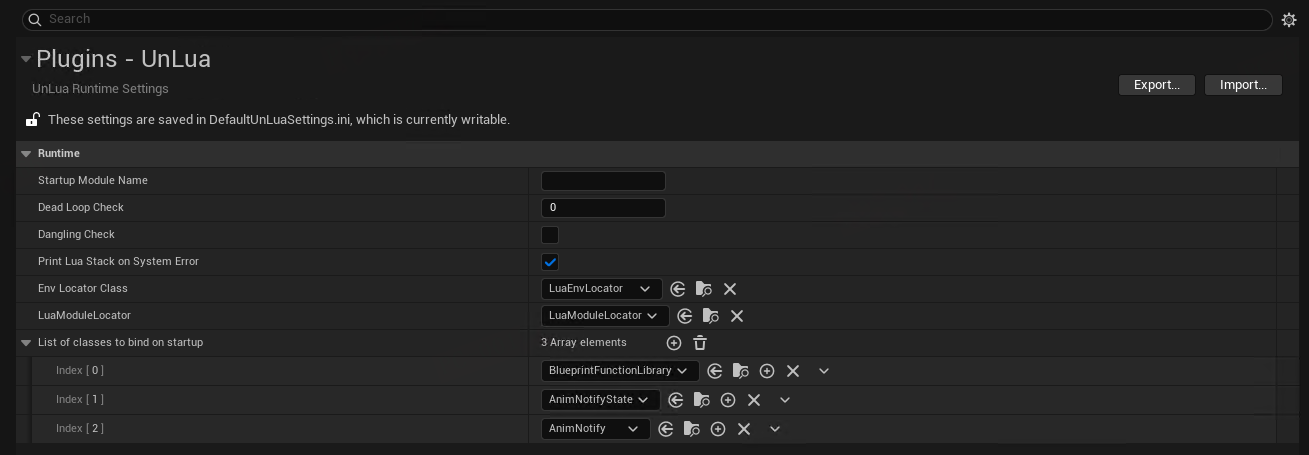The height and width of the screenshot is (455, 1309).
Task: Select the LuaModuleLocator property label
Action: pos(84,316)
